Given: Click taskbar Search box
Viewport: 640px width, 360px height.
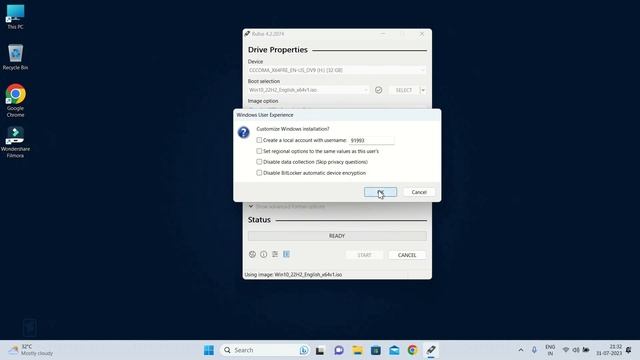Looking at the screenshot, I should 264,350.
